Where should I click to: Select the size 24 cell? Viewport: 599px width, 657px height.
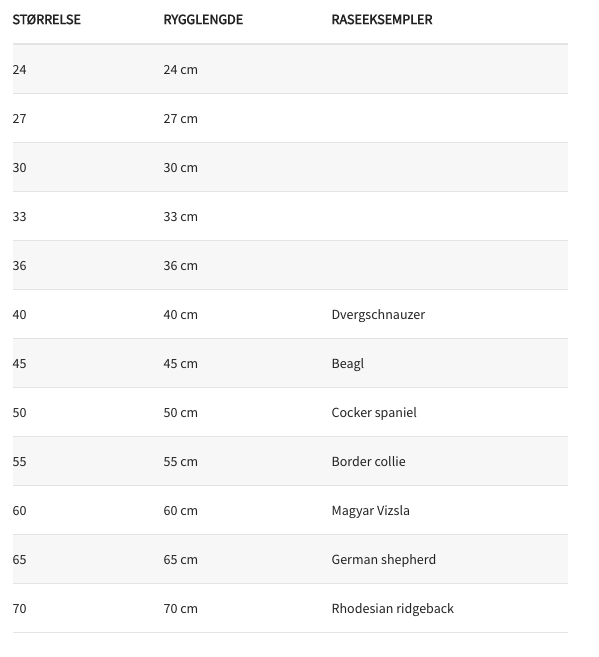(19, 70)
